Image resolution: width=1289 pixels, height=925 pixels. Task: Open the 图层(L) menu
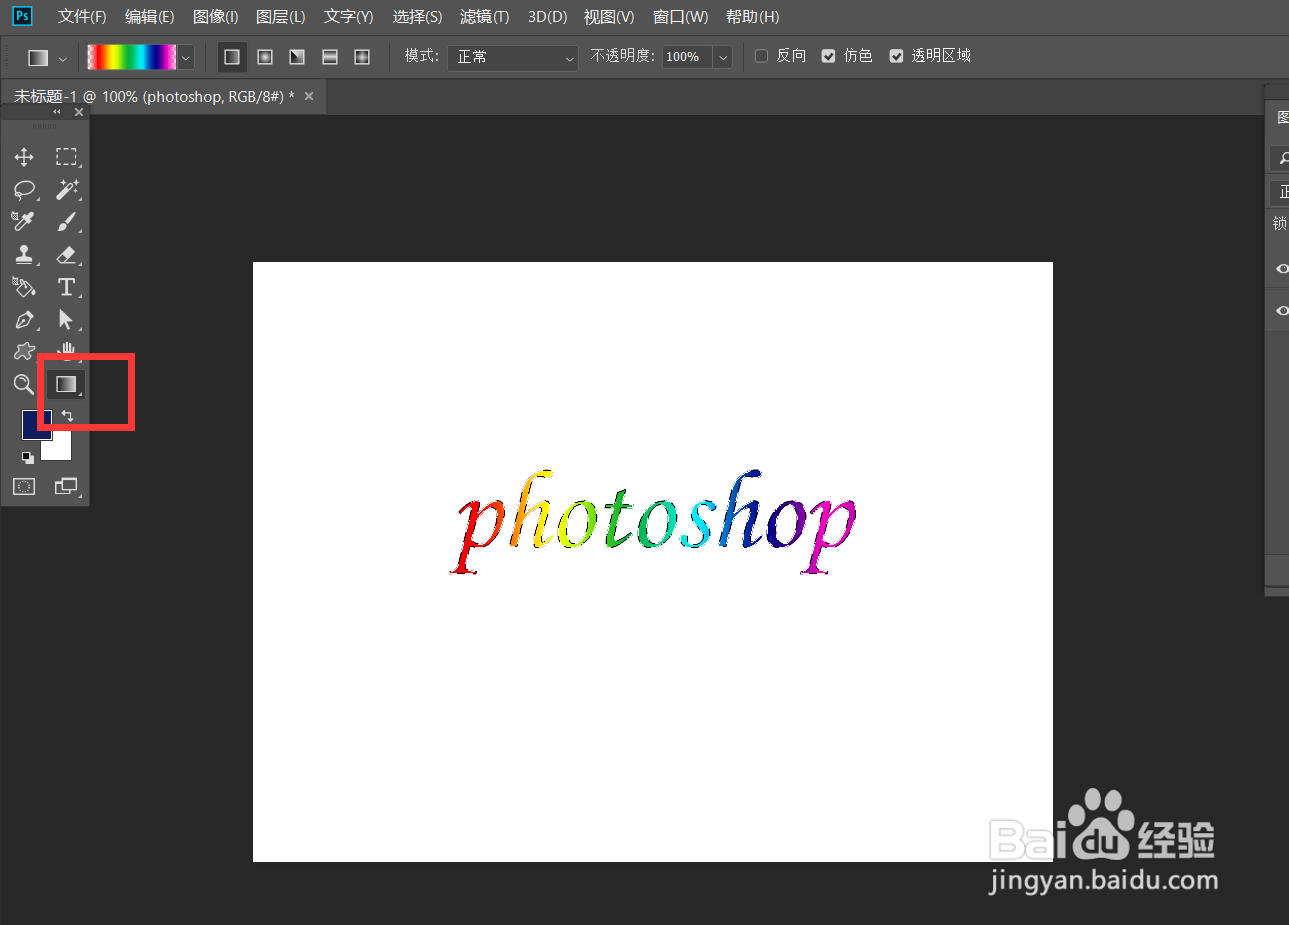click(x=280, y=17)
